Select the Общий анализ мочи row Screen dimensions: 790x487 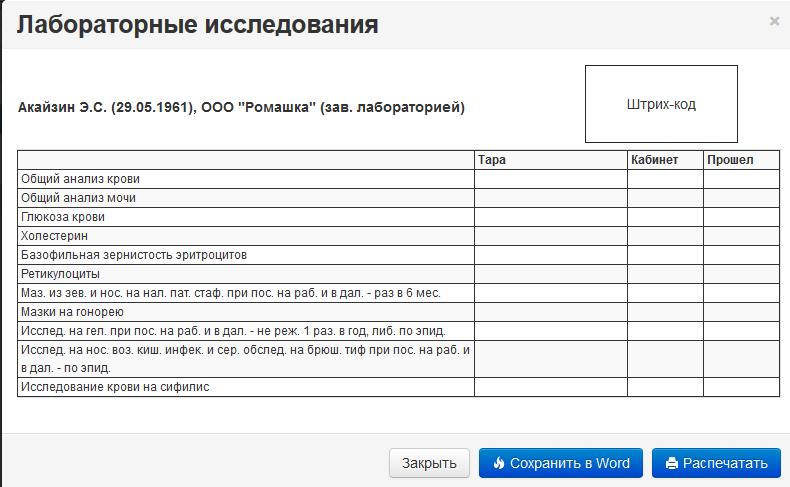399,198
